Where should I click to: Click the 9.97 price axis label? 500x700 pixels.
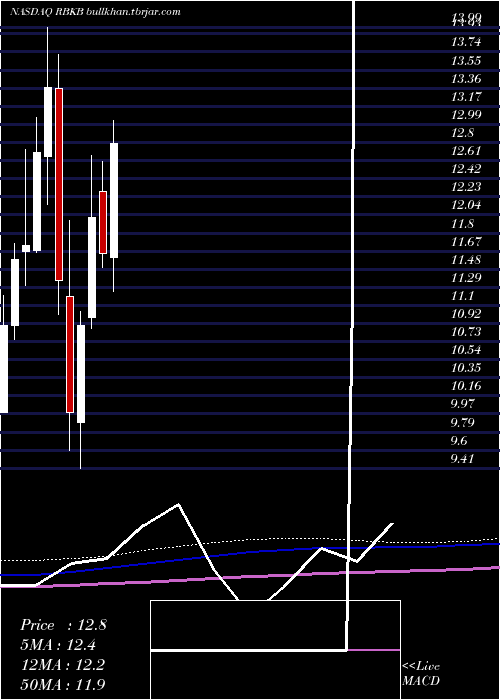pos(463,404)
